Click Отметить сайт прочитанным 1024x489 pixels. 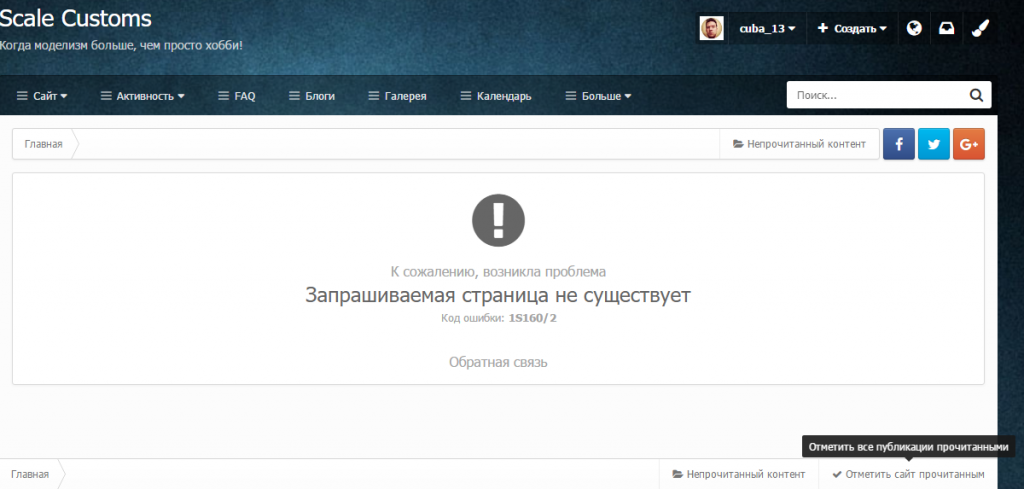tap(908, 475)
